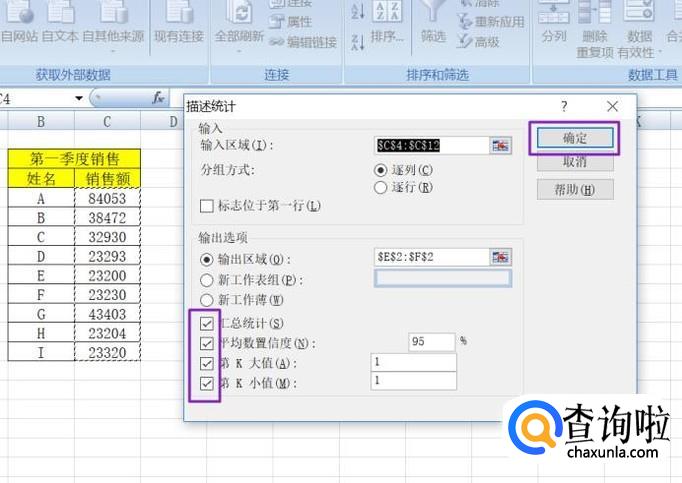682x483 pixels.
Task: Select column C header
Action: pyautogui.click(x=107, y=121)
